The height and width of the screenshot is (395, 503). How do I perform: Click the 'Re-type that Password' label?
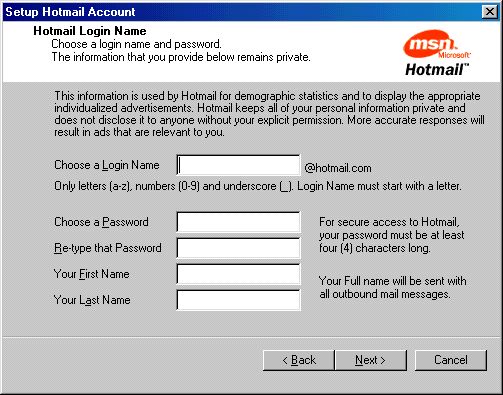[108, 248]
